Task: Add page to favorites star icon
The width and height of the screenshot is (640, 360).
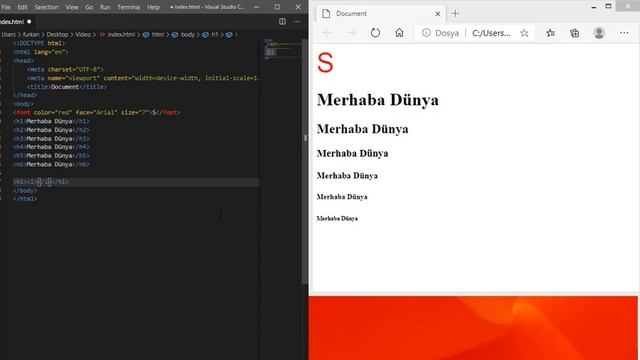Action: tap(524, 33)
